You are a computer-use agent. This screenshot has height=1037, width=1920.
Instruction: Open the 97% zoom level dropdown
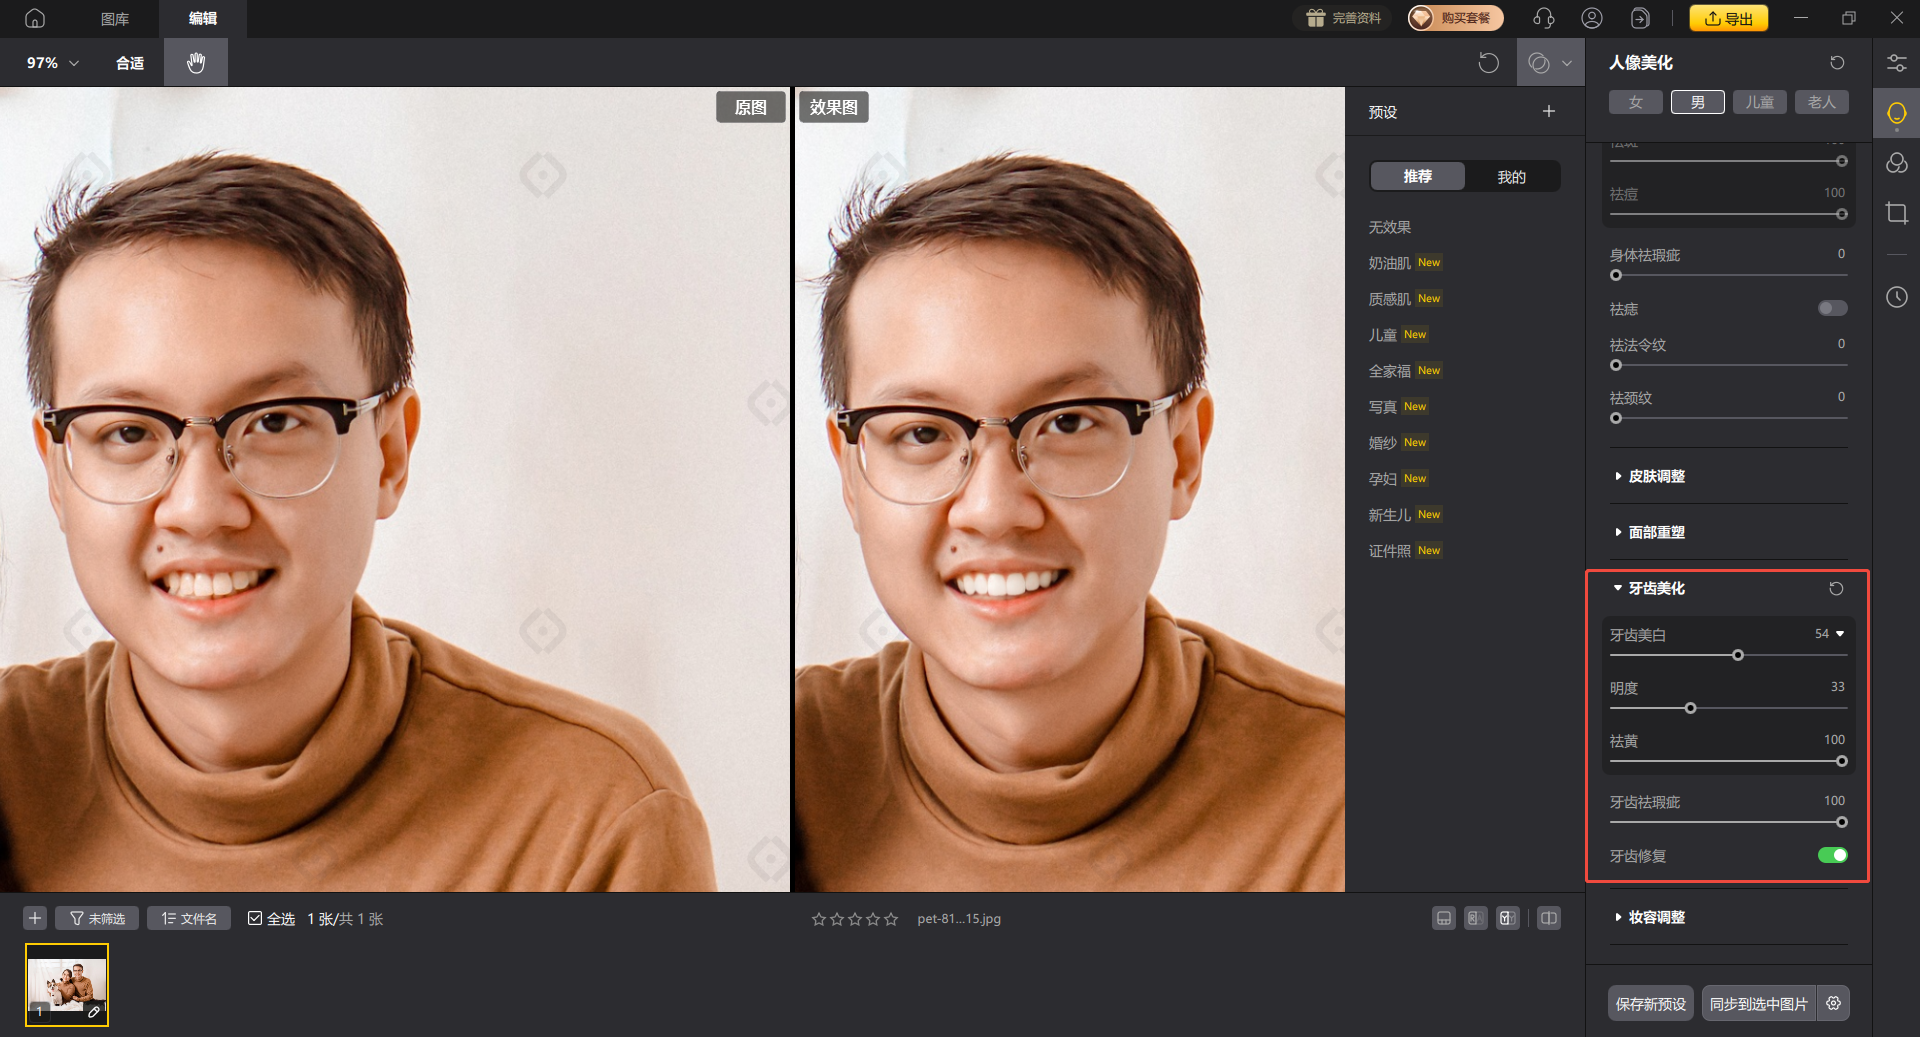[52, 63]
